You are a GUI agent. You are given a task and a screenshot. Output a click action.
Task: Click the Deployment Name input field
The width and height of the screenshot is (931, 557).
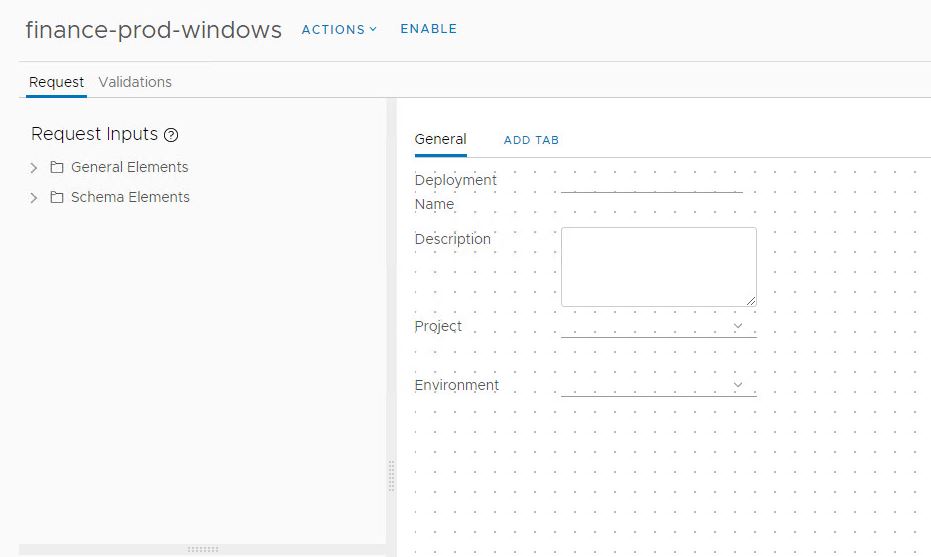point(651,182)
